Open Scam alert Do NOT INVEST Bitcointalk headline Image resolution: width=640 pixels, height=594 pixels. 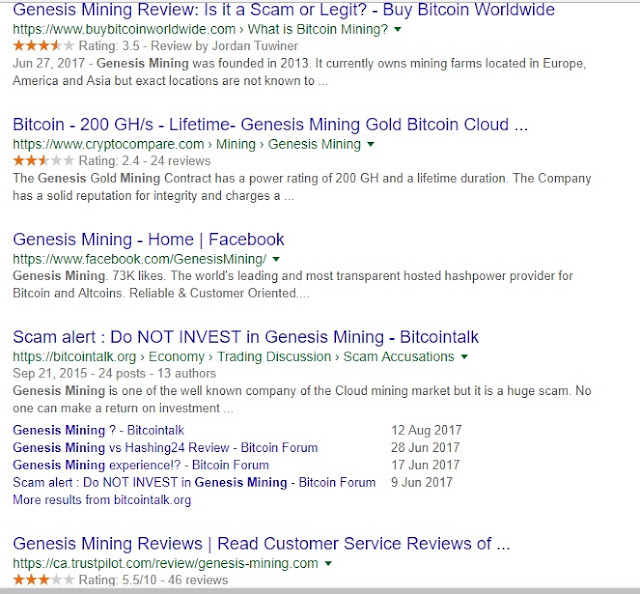pos(246,337)
